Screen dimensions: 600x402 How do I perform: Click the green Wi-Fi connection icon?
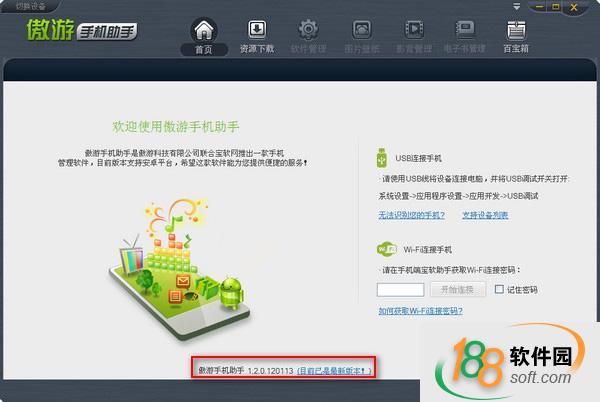[x=387, y=249]
